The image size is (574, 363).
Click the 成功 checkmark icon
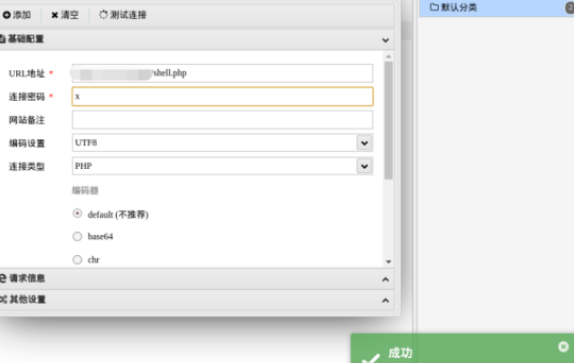[371, 358]
